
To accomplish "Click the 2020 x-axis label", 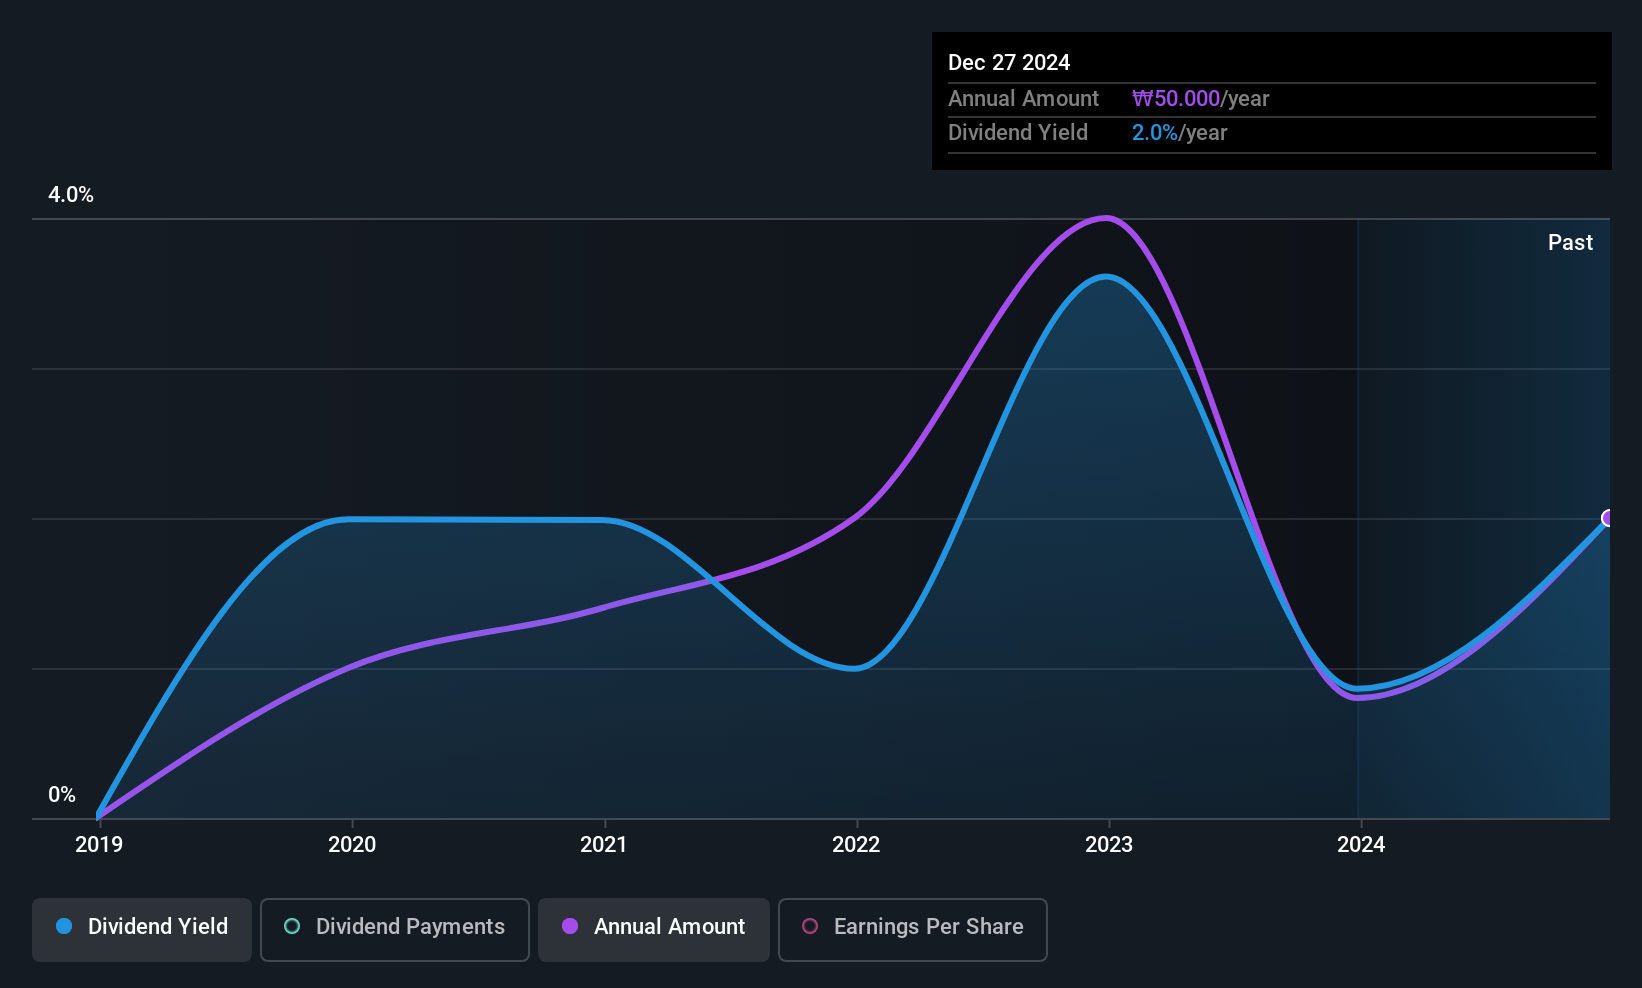I will [x=352, y=844].
